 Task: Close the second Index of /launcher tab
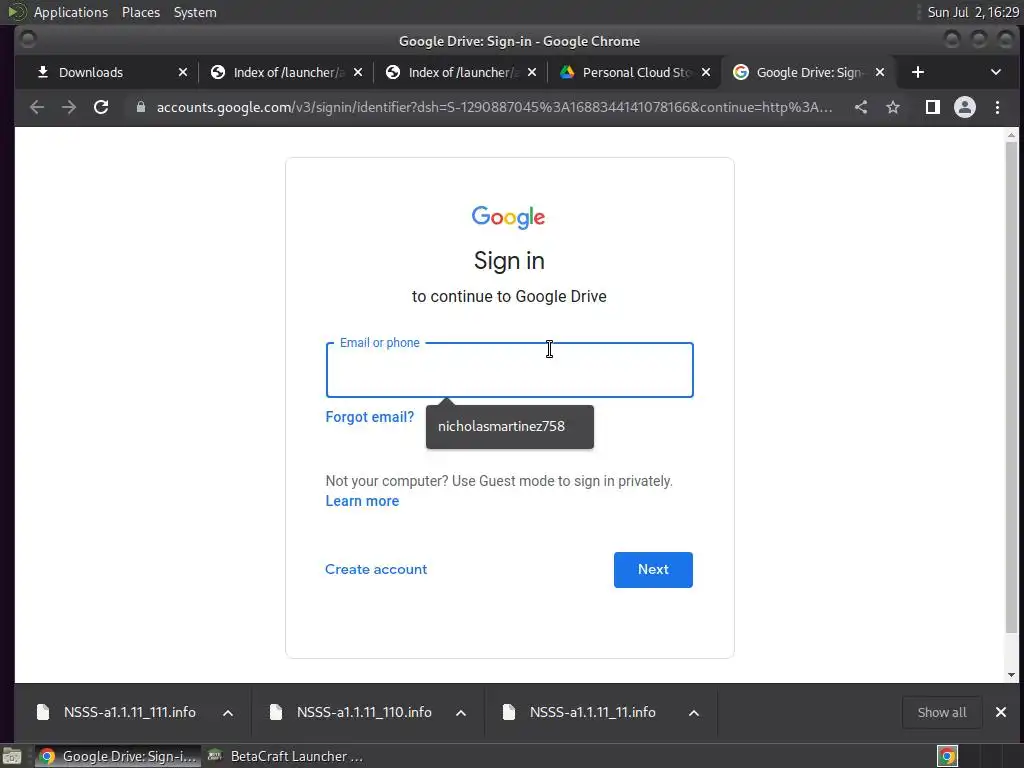point(532,72)
